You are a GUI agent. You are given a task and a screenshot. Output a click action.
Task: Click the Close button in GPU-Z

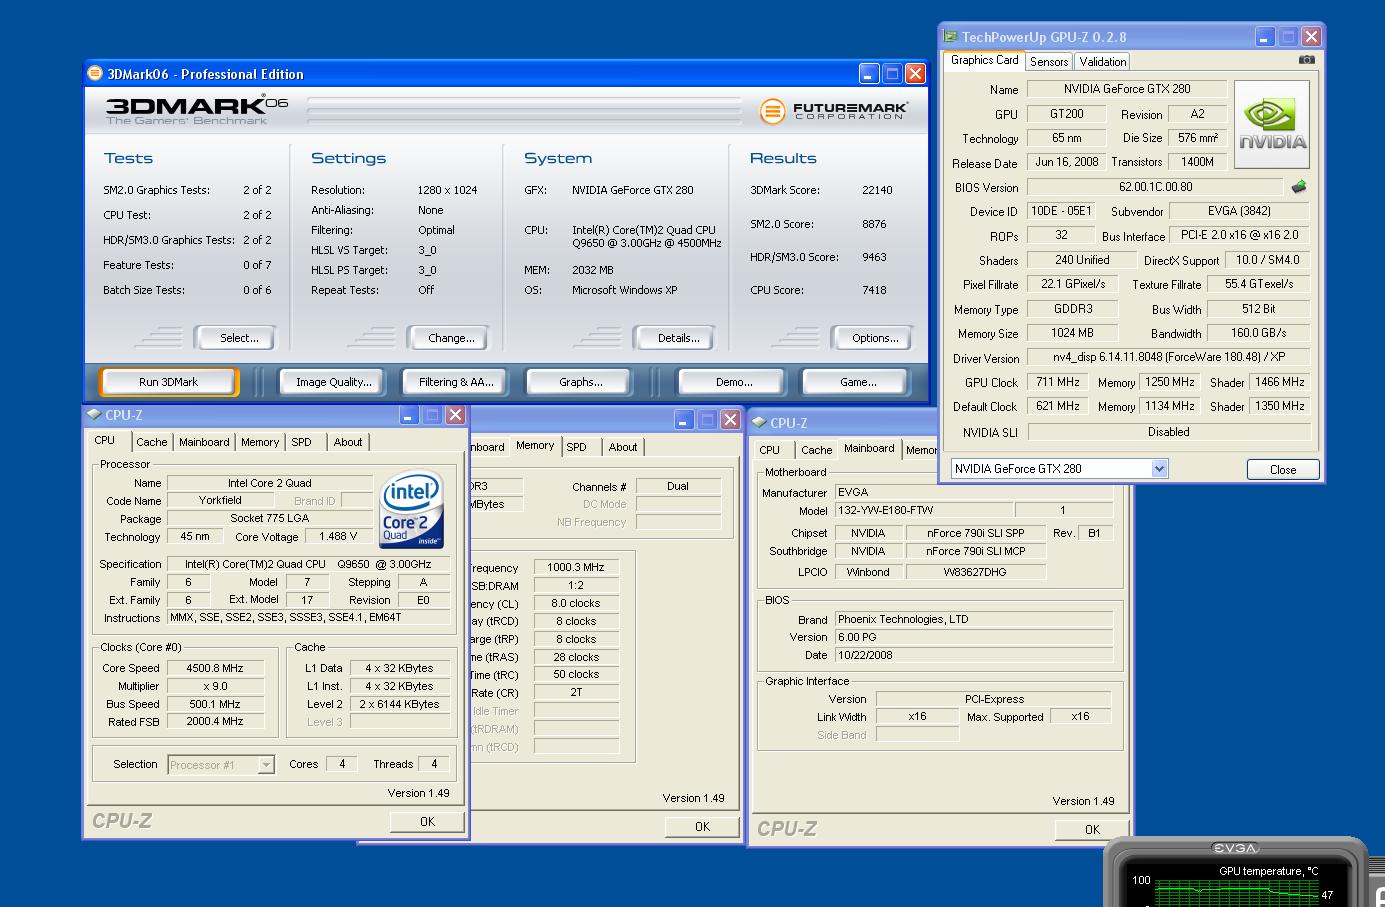pos(1283,469)
